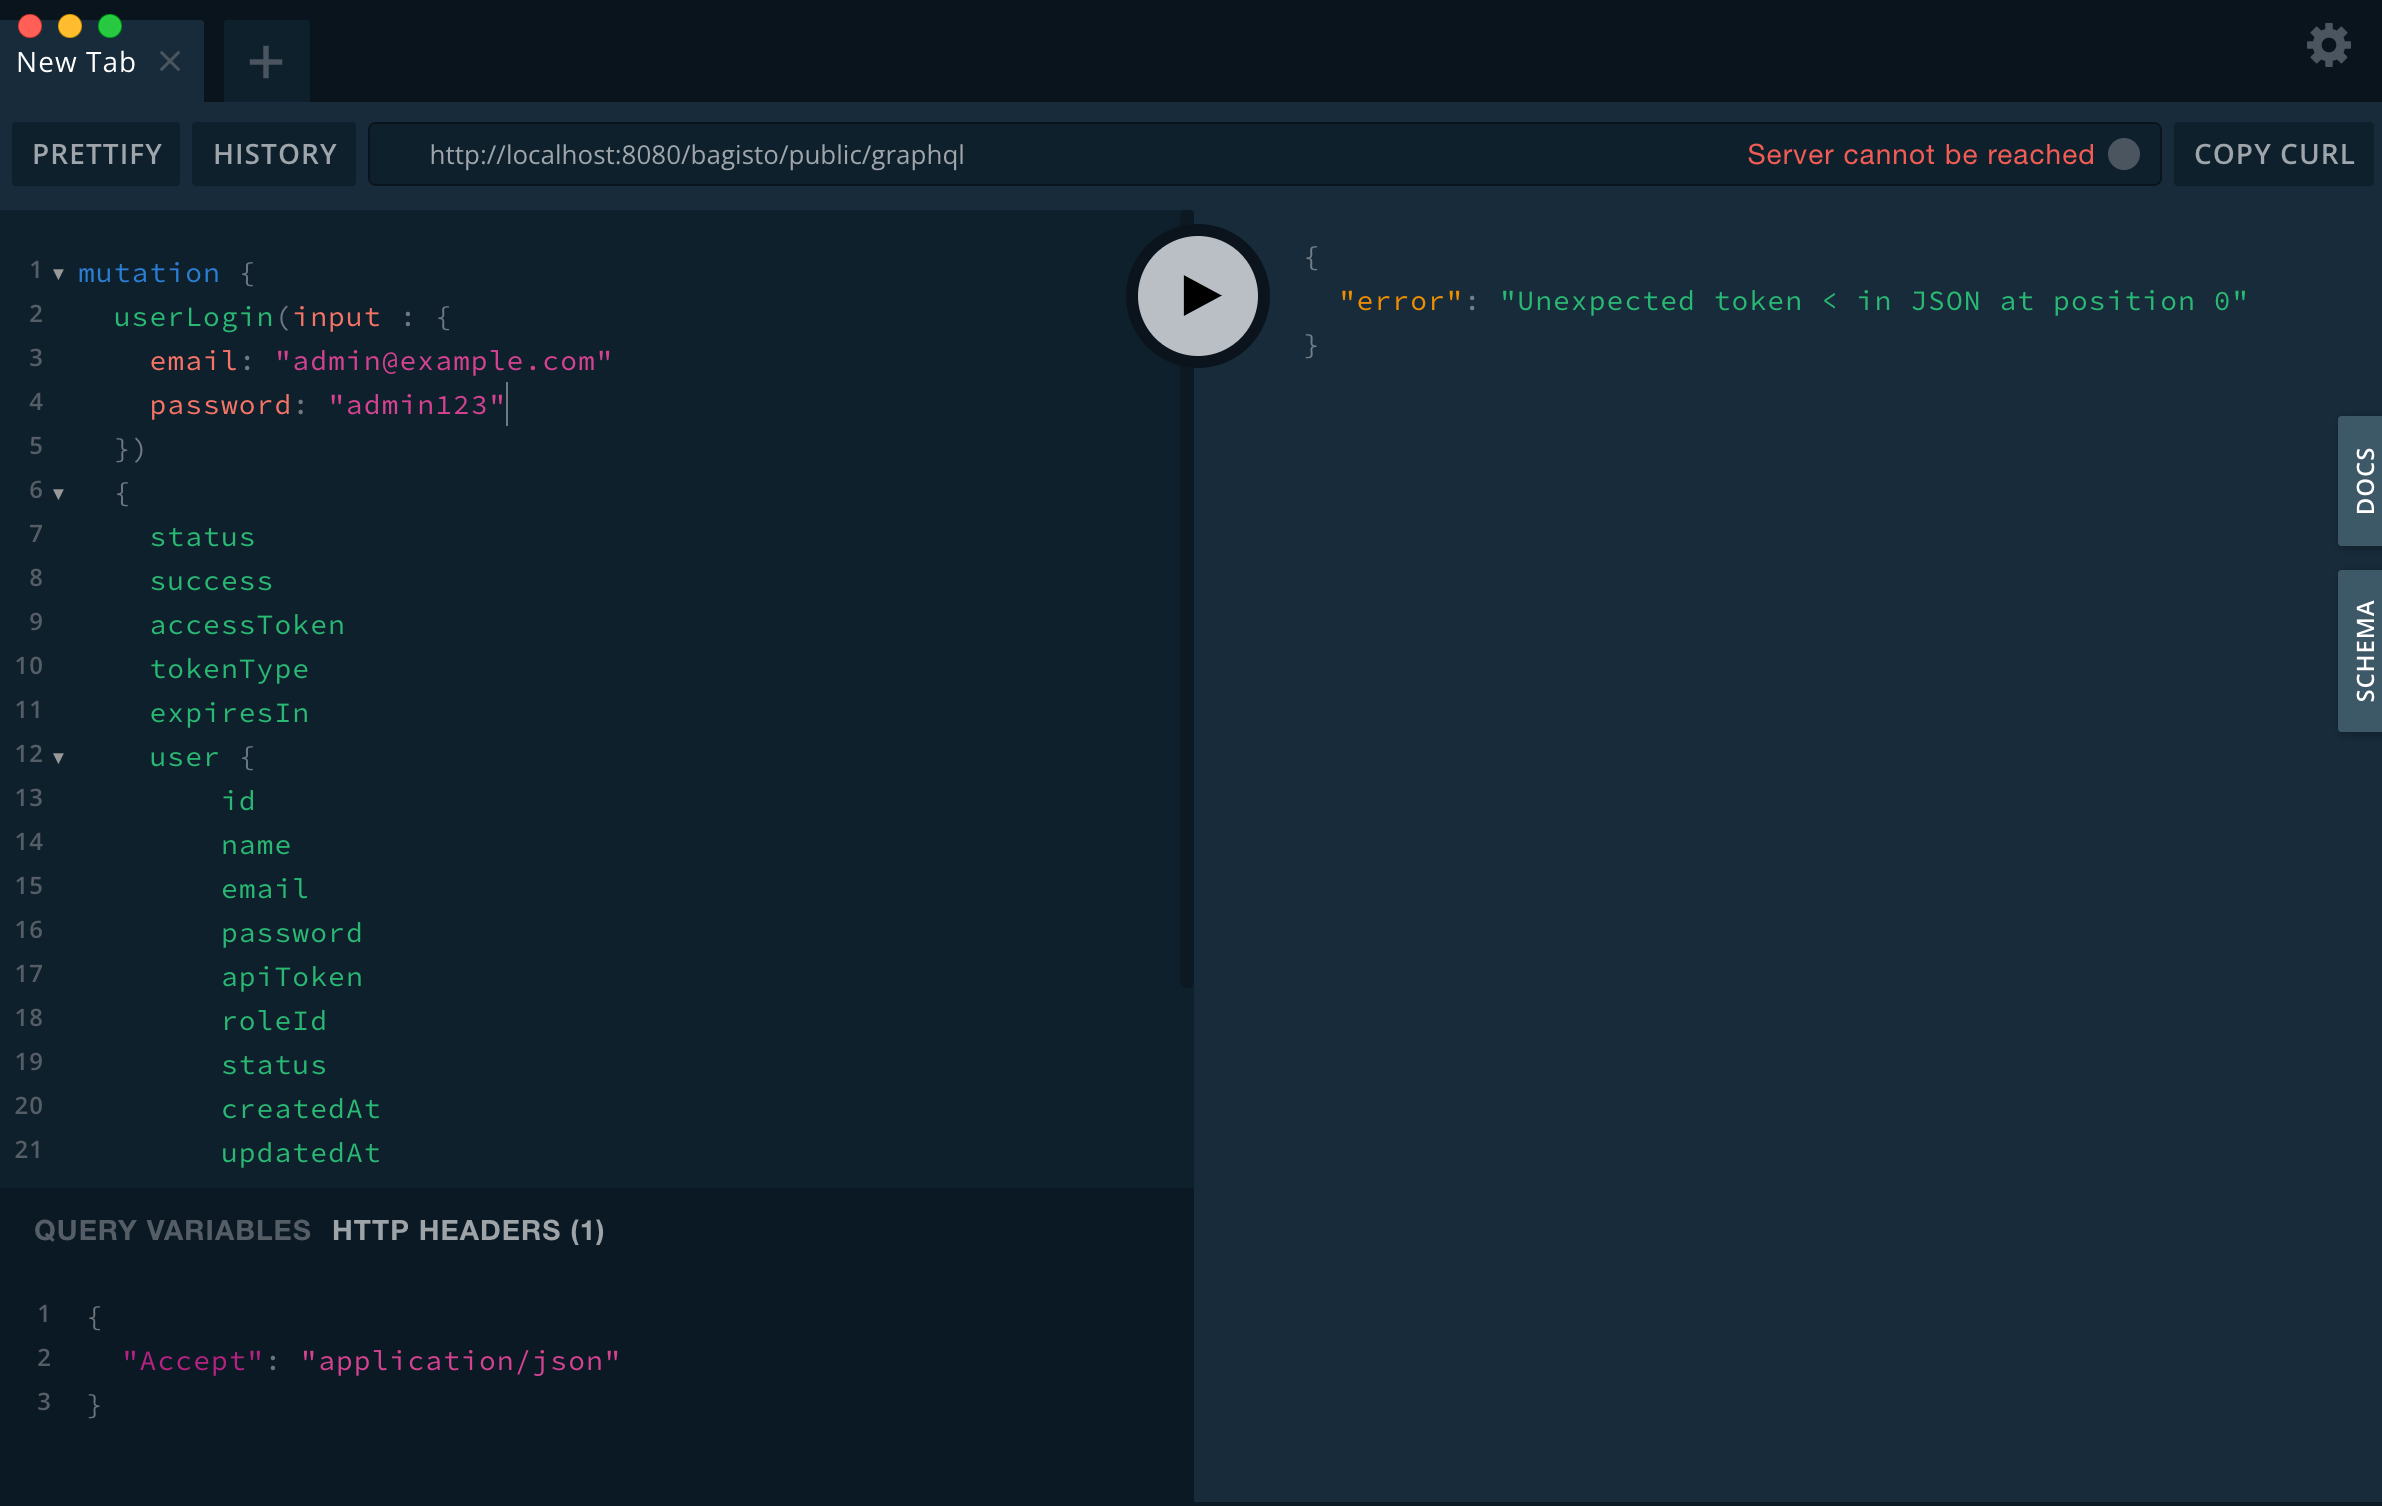This screenshot has width=2382, height=1506.
Task: Click the userLogin field name
Action: coord(194,317)
